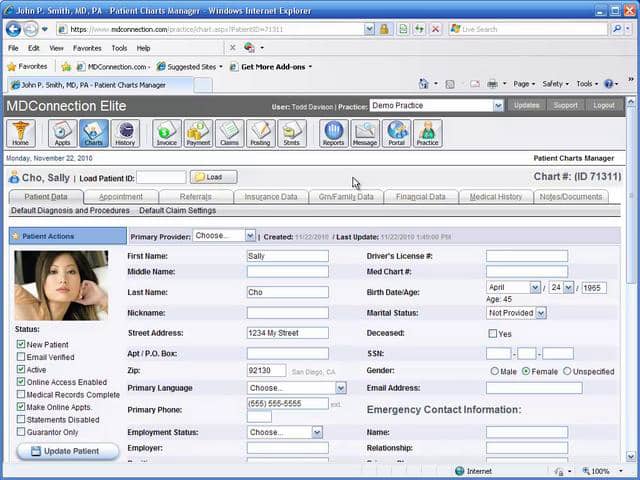640x480 pixels.
Task: Open the Home toolbar icon
Action: [20, 133]
